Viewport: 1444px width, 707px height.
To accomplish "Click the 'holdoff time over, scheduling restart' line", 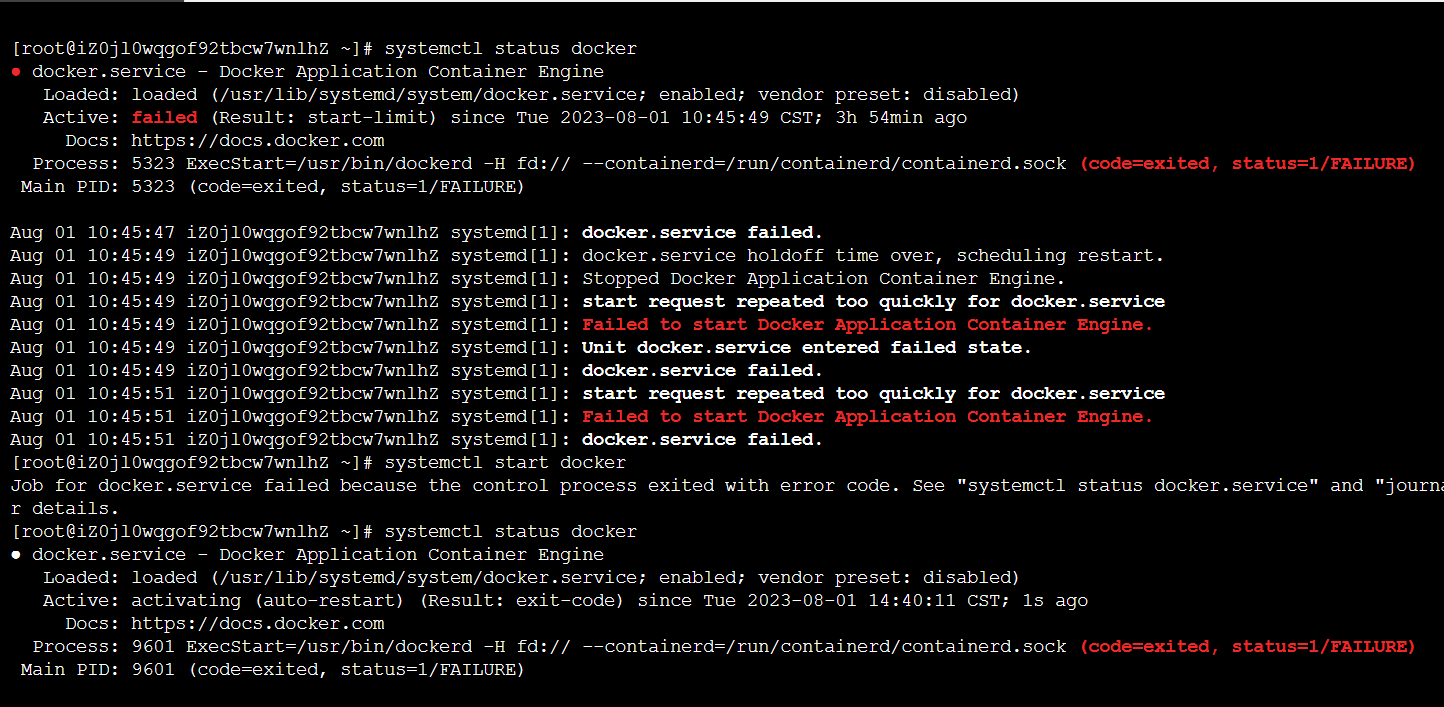I will tap(873, 256).
